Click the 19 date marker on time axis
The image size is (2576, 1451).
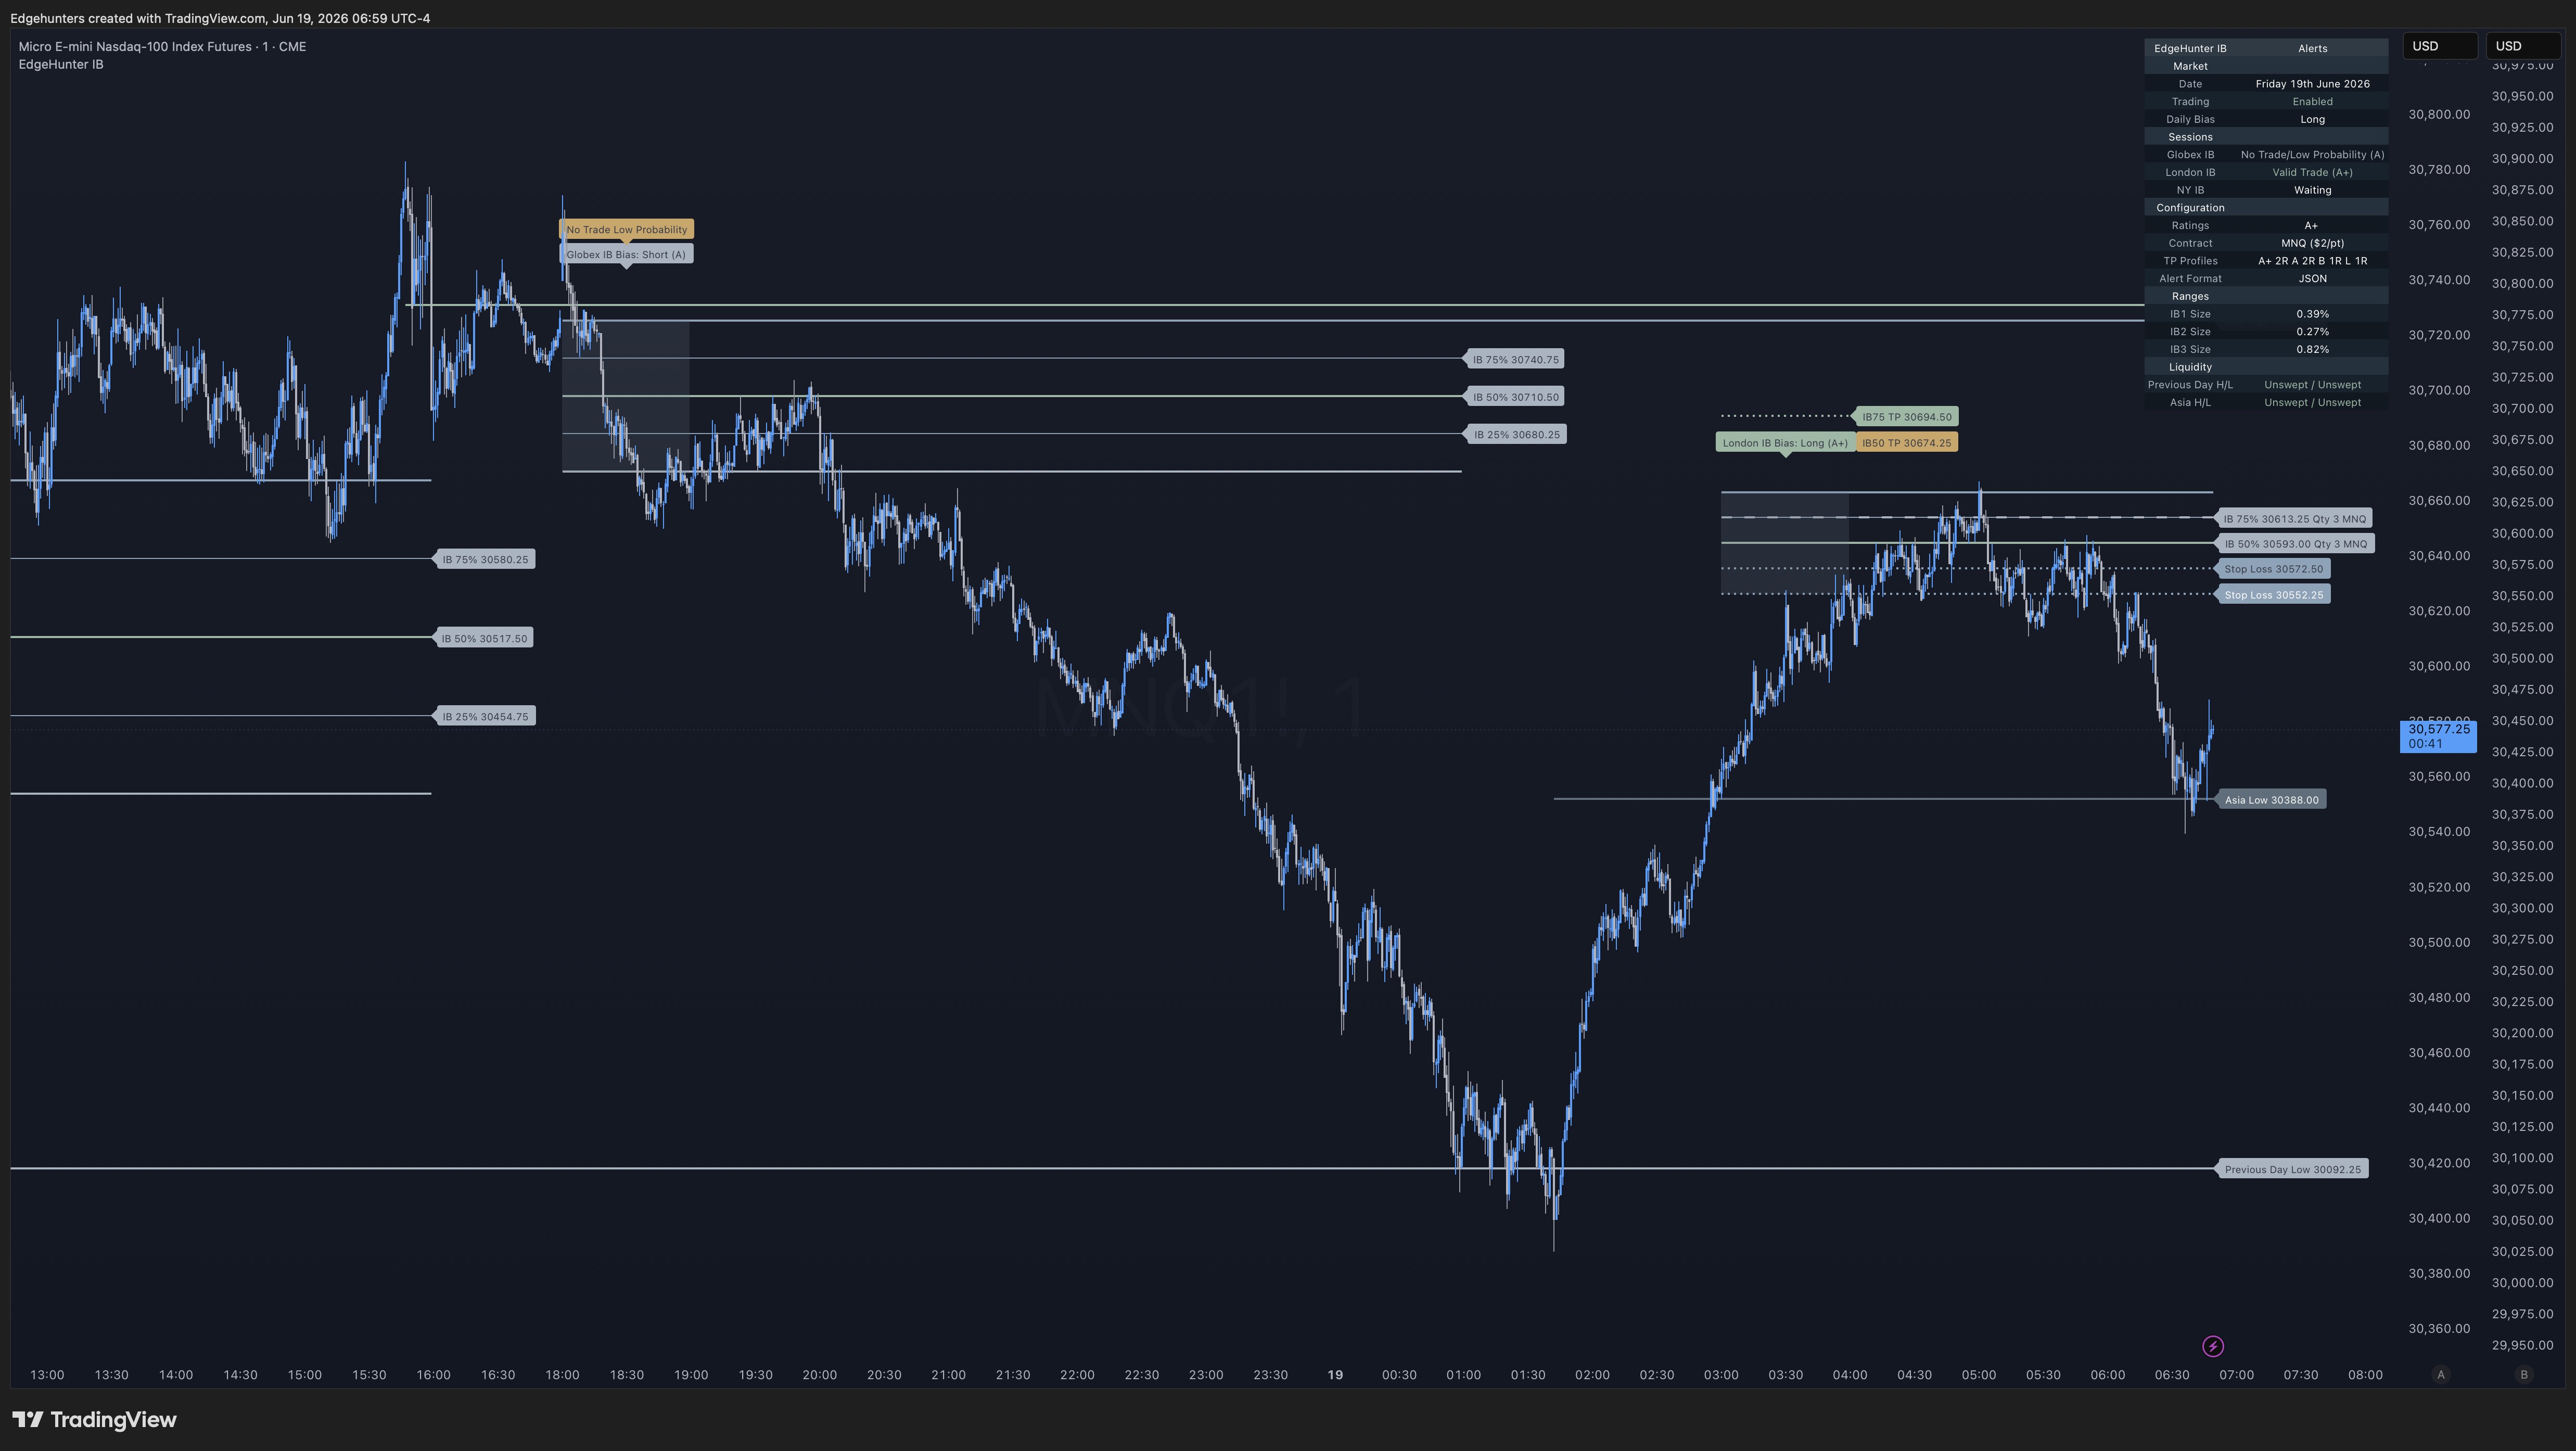pos(1334,1374)
